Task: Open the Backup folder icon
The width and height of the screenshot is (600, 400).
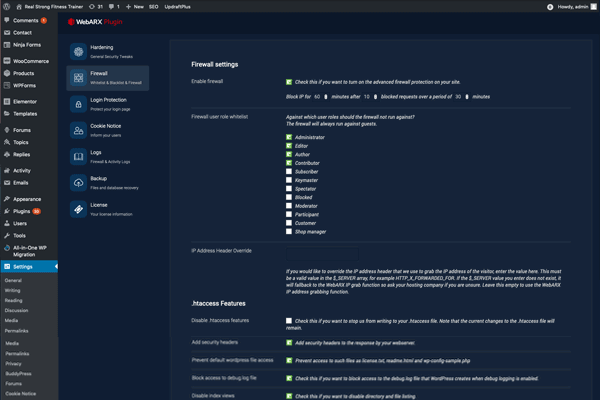Action: click(80, 182)
